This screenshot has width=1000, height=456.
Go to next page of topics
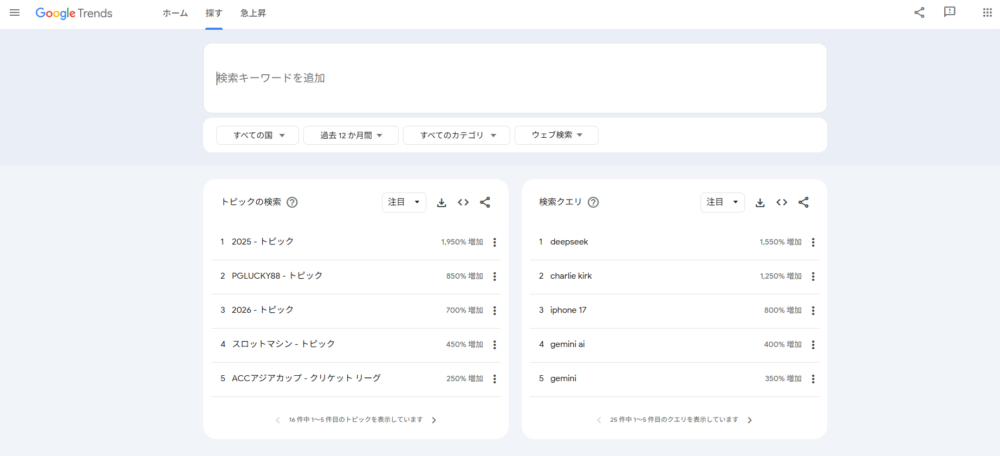(434, 420)
